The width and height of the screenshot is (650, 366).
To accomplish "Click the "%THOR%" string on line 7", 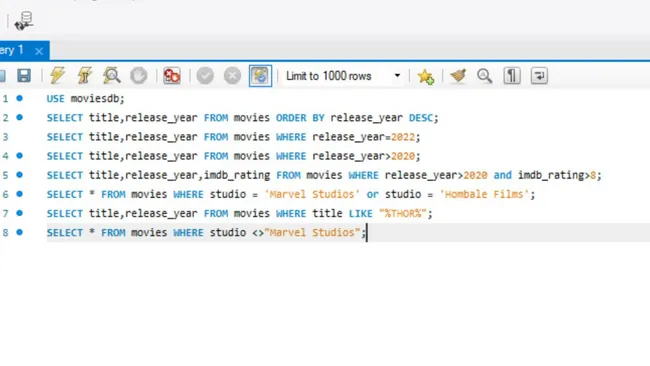I will click(x=403, y=213).
